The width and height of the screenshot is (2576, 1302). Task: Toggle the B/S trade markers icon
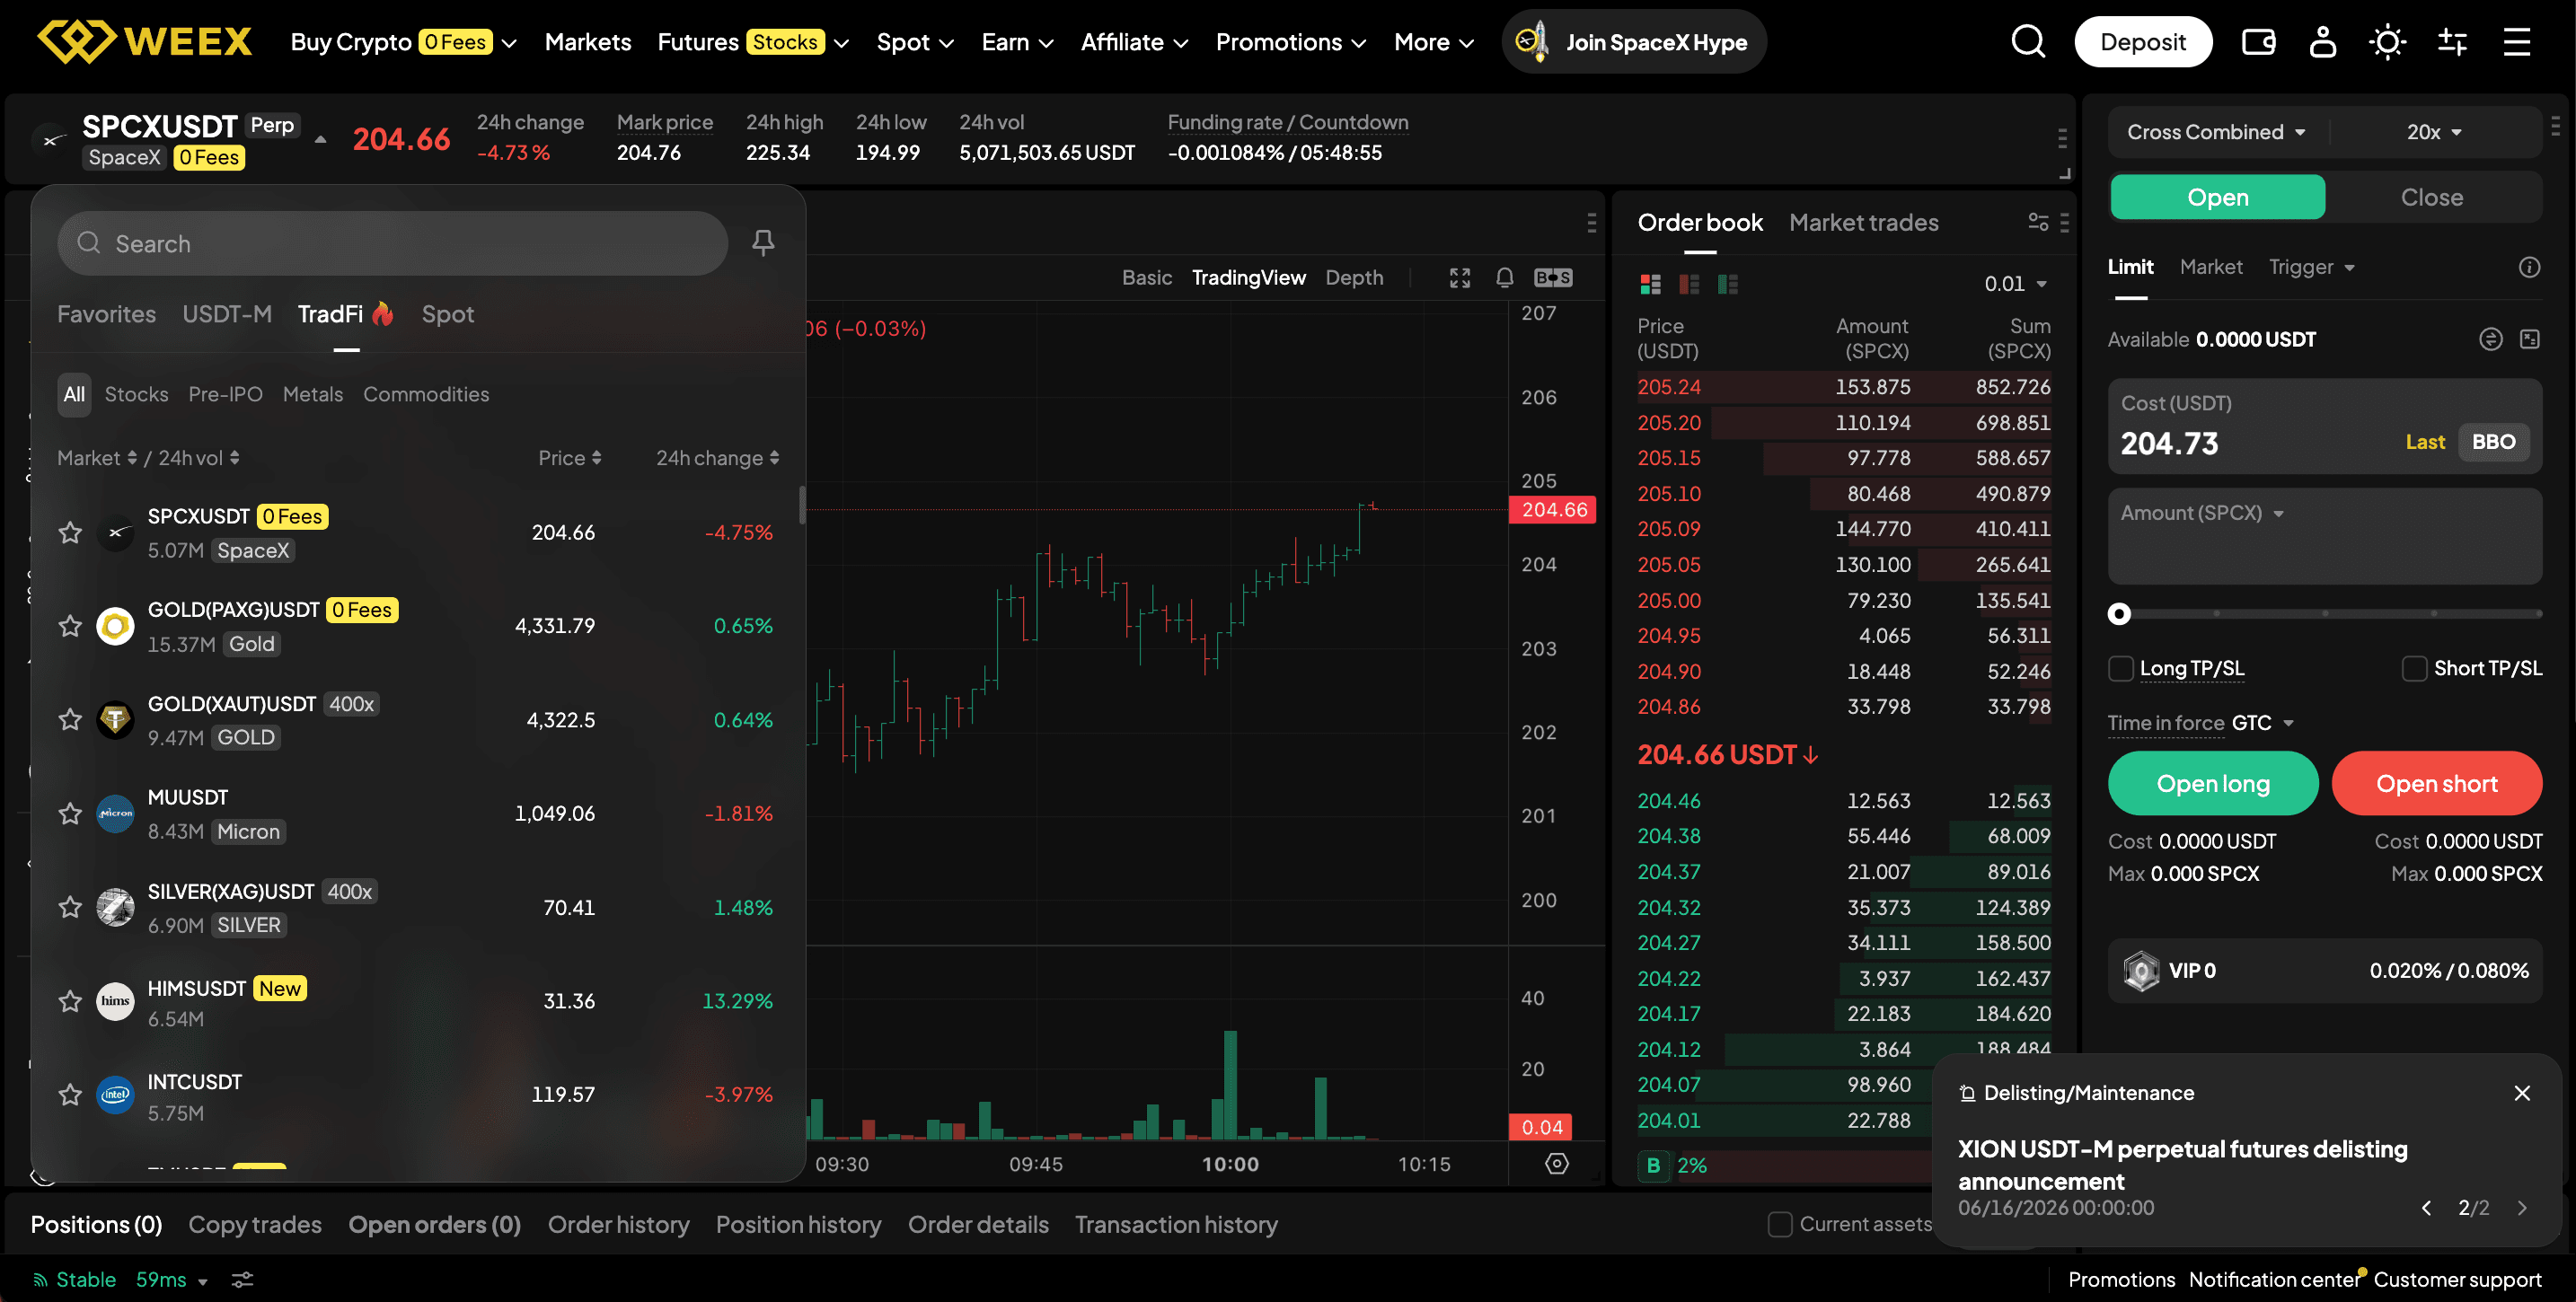click(x=1553, y=278)
